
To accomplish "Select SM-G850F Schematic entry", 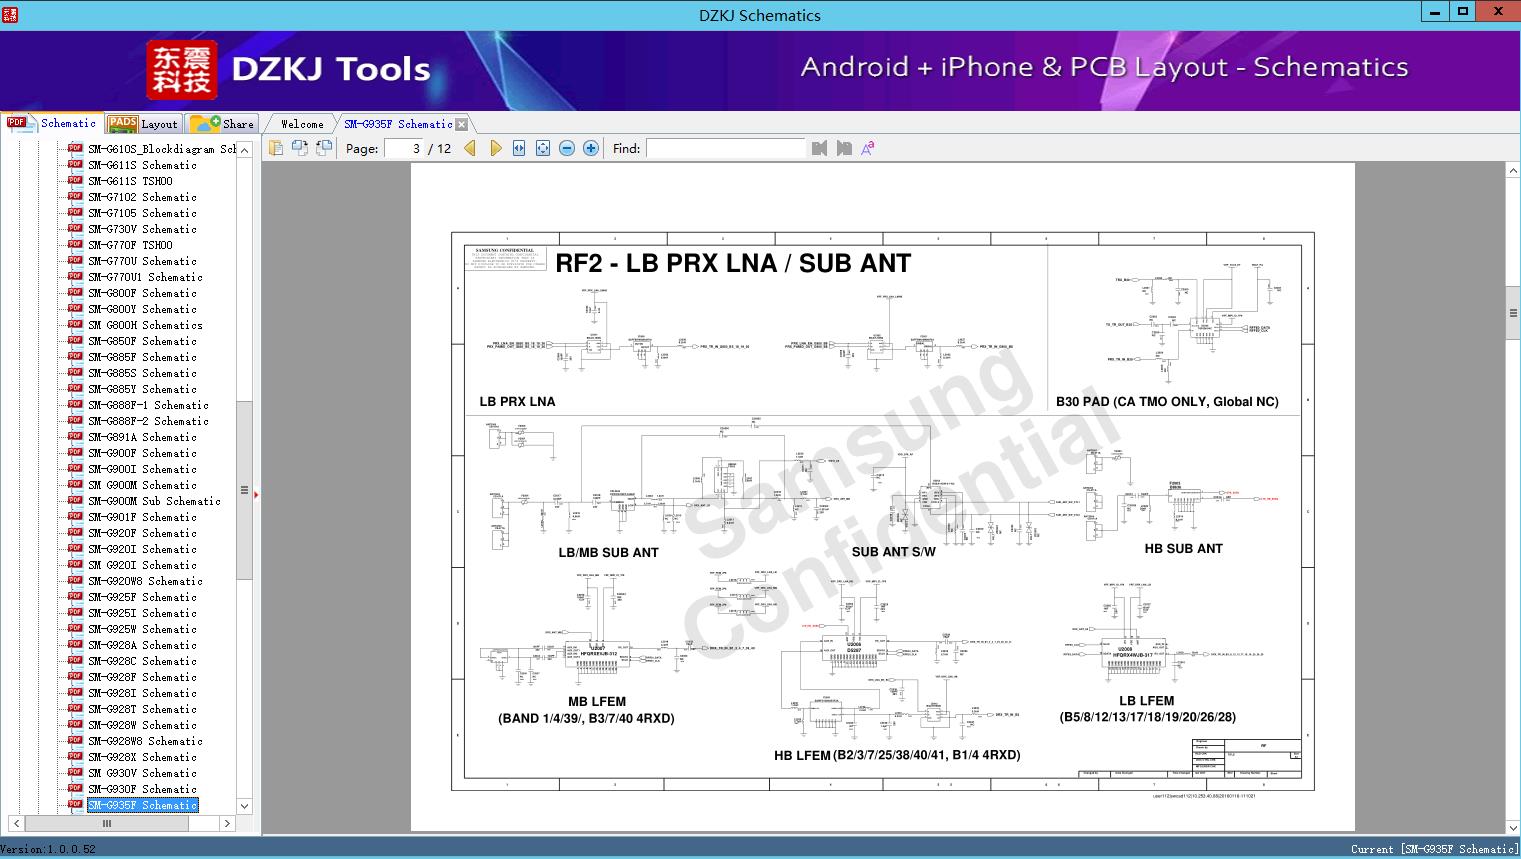I will pos(142,341).
